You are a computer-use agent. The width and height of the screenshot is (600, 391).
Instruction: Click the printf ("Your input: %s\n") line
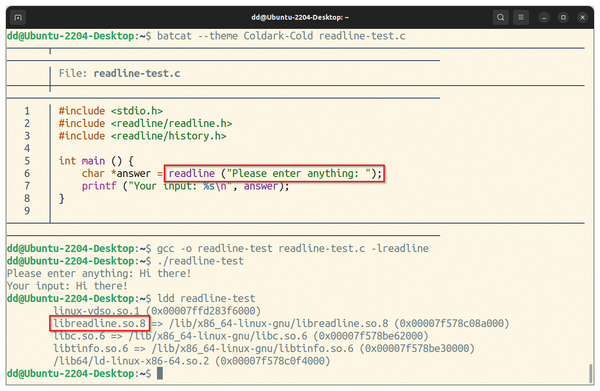[185, 186]
